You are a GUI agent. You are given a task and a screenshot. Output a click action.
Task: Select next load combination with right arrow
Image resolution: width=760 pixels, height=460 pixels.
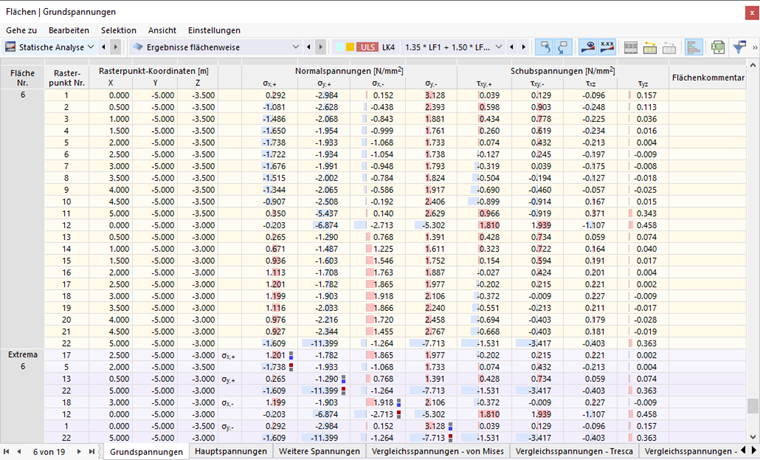point(523,47)
